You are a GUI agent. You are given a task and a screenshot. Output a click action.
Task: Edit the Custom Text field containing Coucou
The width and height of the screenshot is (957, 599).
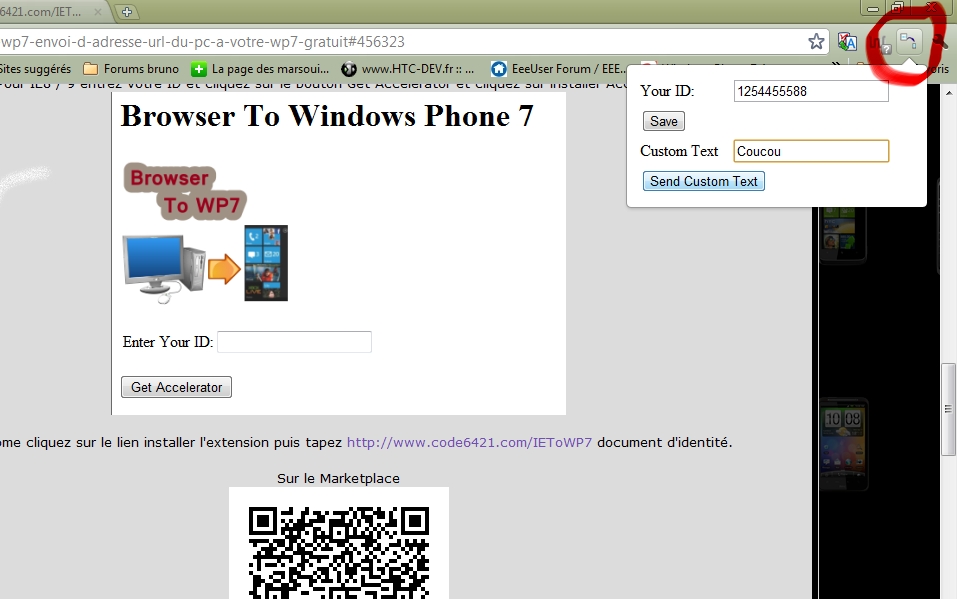pyautogui.click(x=811, y=151)
